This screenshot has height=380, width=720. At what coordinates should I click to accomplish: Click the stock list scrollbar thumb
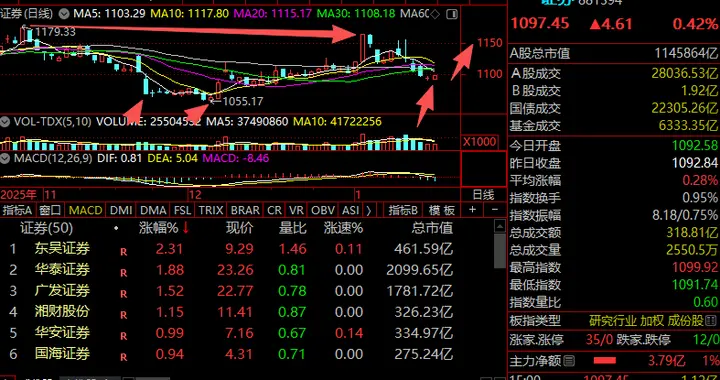[499, 251]
